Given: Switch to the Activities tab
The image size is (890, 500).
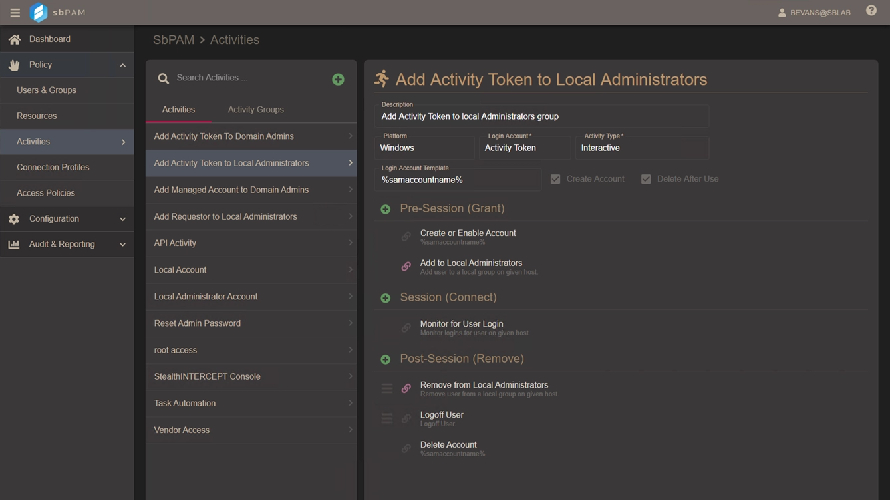Looking at the screenshot, I should pyautogui.click(x=179, y=110).
